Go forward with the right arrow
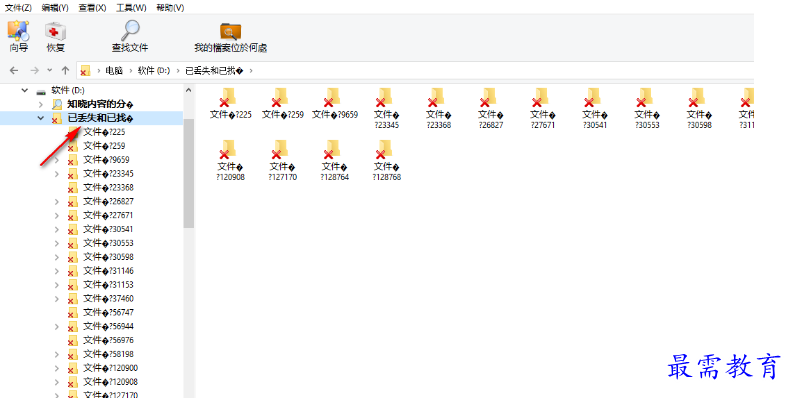Screen dimensions: 789x398 [x=34, y=70]
